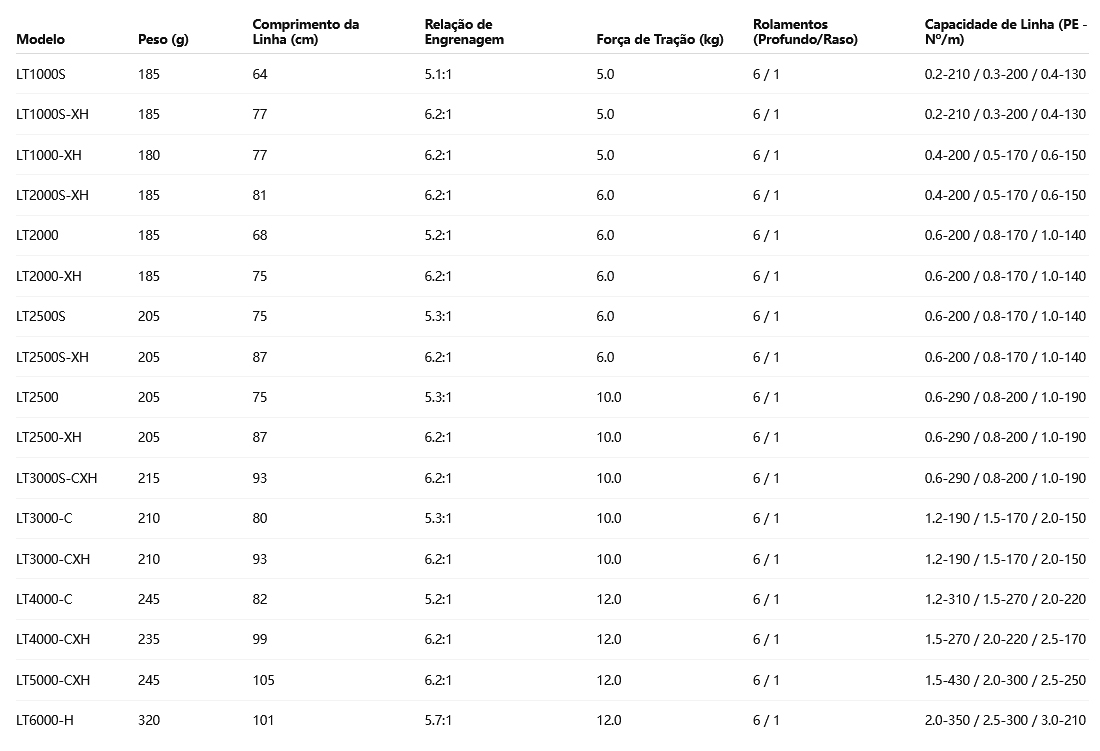Click the LT1000-XH model name
The height and width of the screenshot is (751, 1100).
point(49,155)
